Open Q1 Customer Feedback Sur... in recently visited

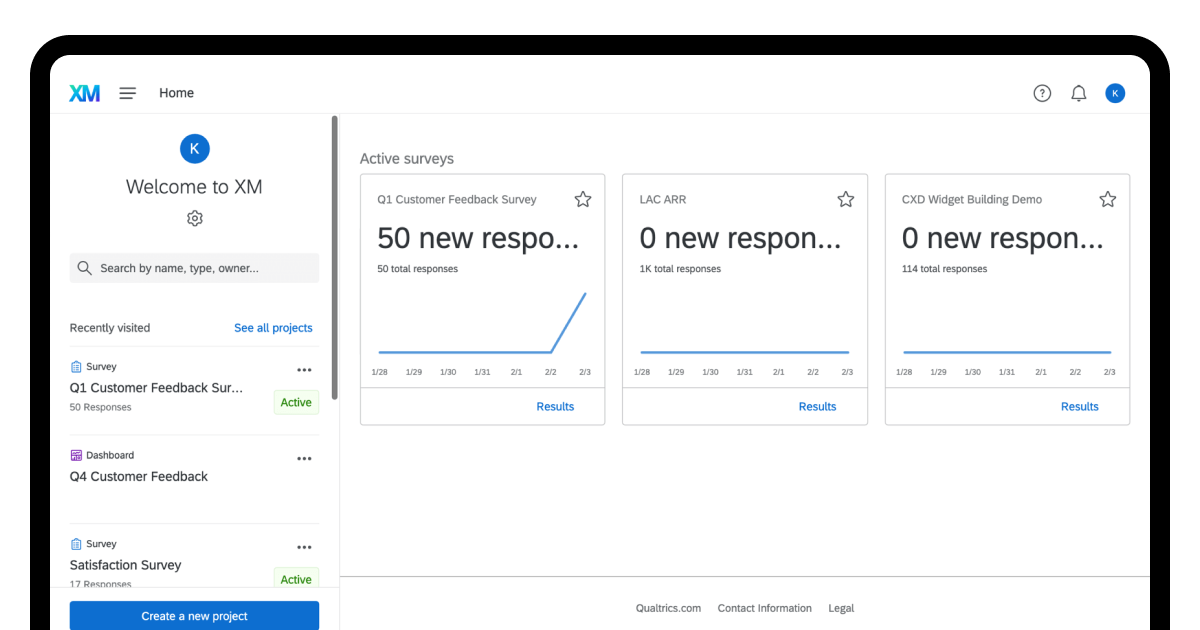pyautogui.click(x=156, y=388)
